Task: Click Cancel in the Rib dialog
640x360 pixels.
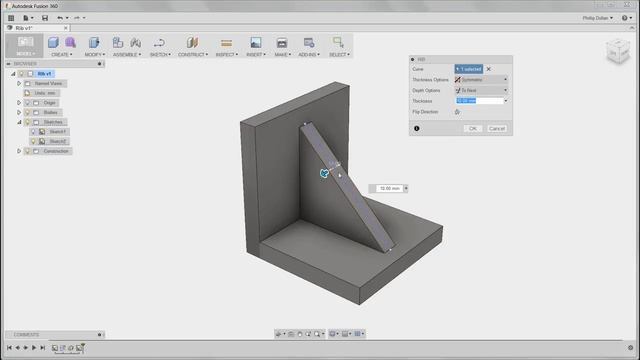Action: tap(497, 129)
